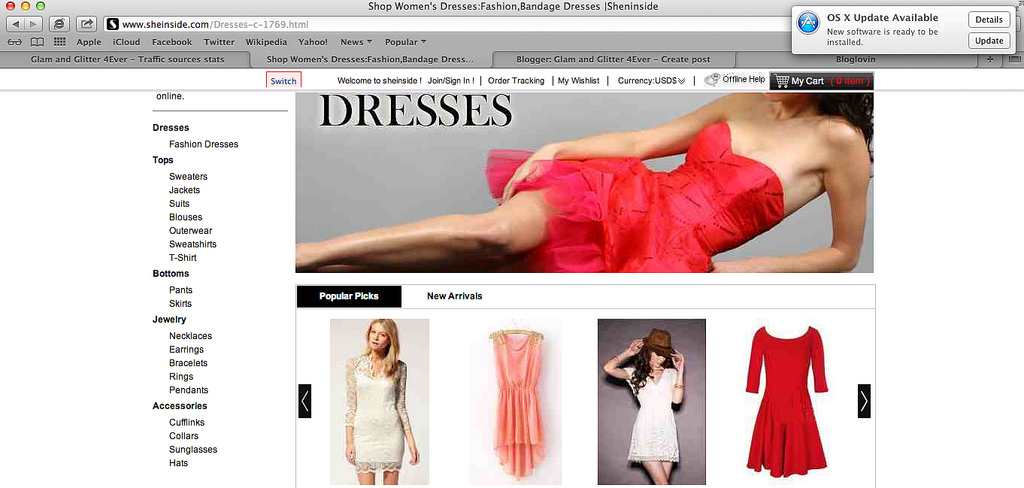Viewport: 1024px width, 488px height.
Task: Switch to Bloglovin tab
Action: [x=856, y=59]
